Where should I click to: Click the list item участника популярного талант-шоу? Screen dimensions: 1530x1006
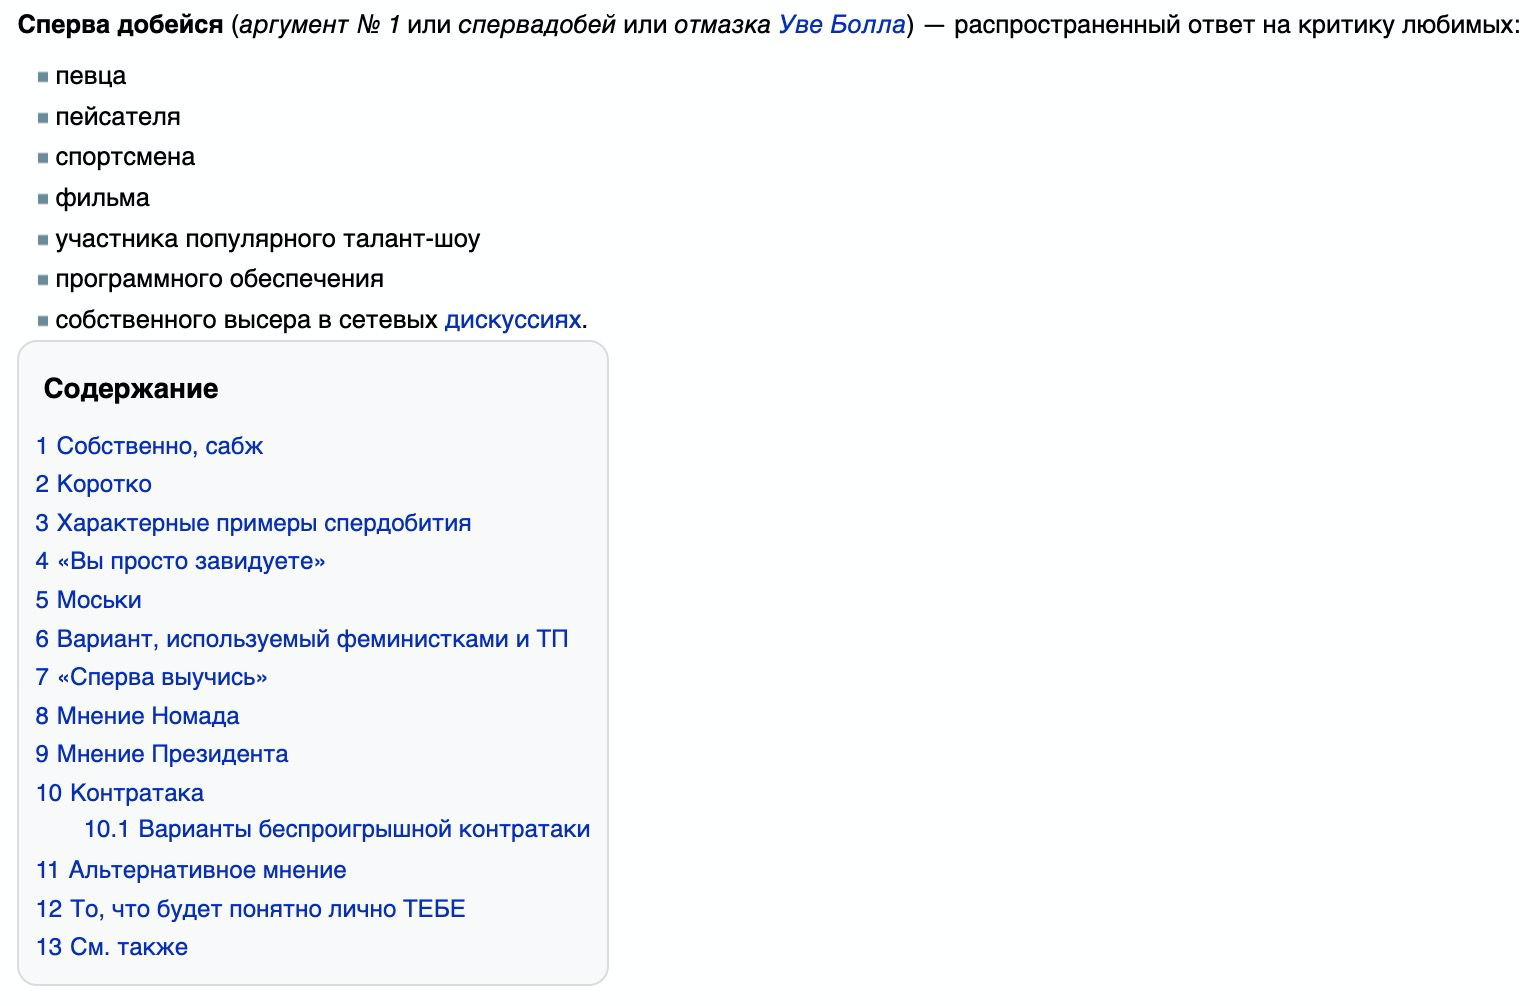tap(267, 239)
